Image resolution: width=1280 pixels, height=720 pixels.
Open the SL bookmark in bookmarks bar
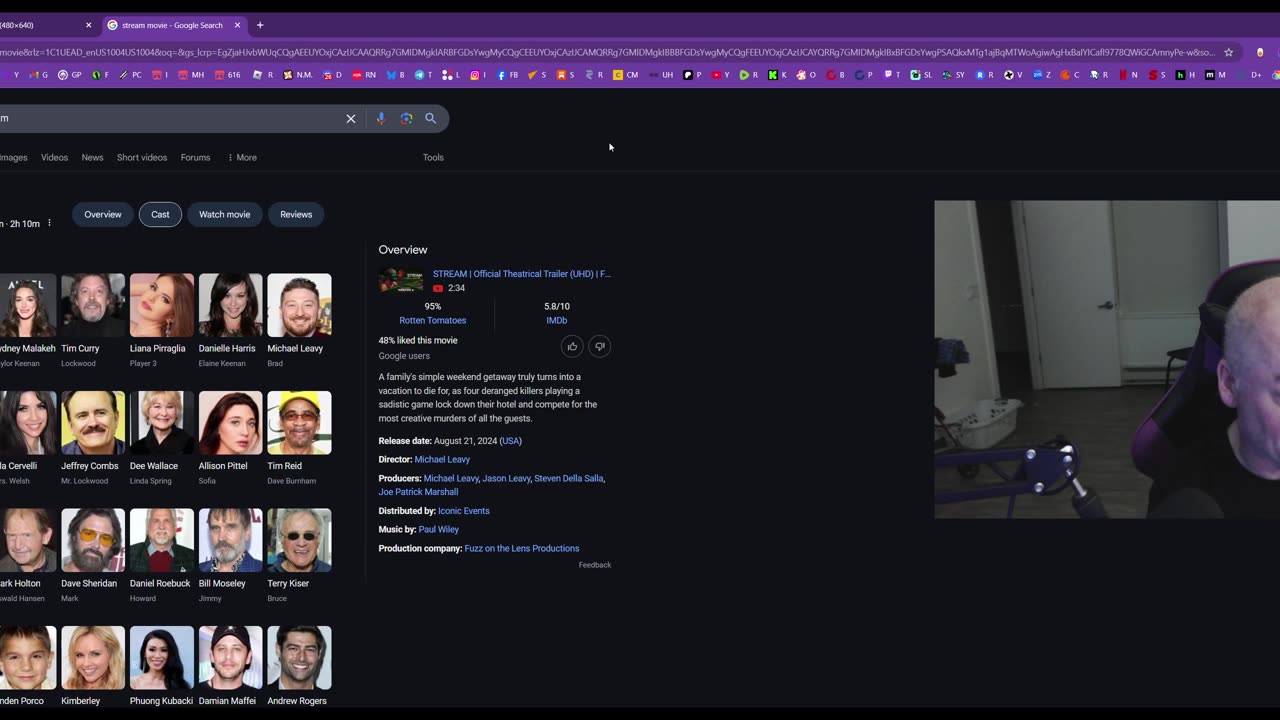[x=921, y=75]
